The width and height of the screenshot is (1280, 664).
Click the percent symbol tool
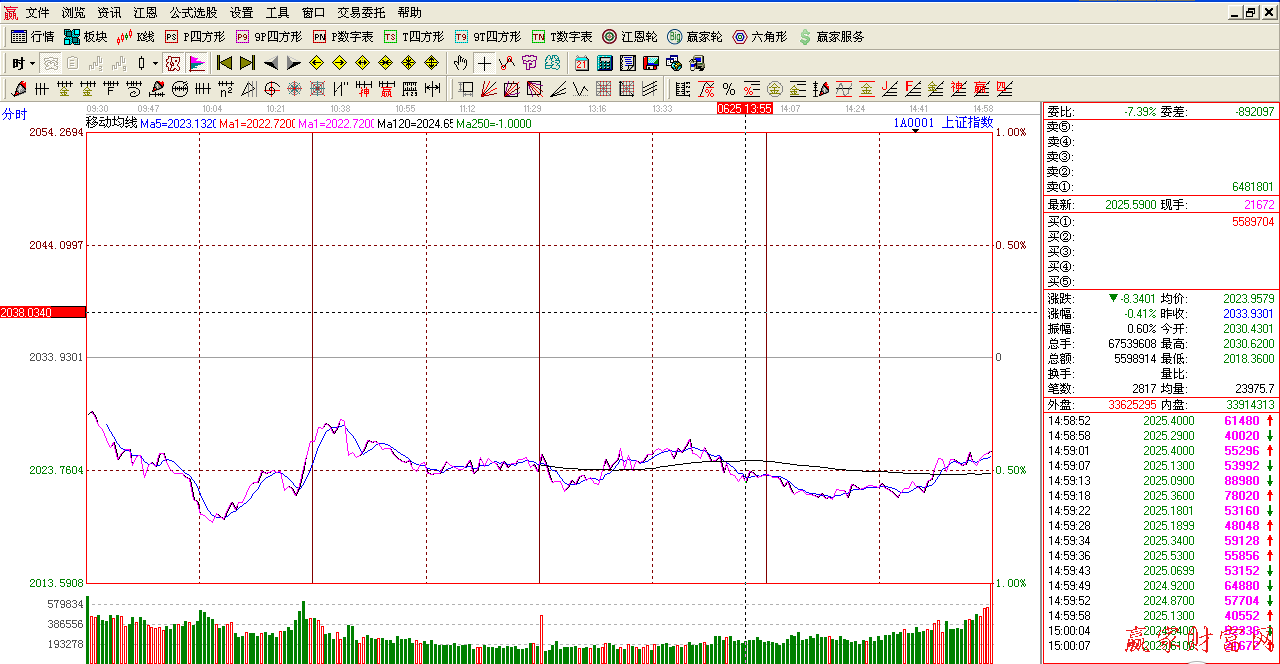pos(728,89)
